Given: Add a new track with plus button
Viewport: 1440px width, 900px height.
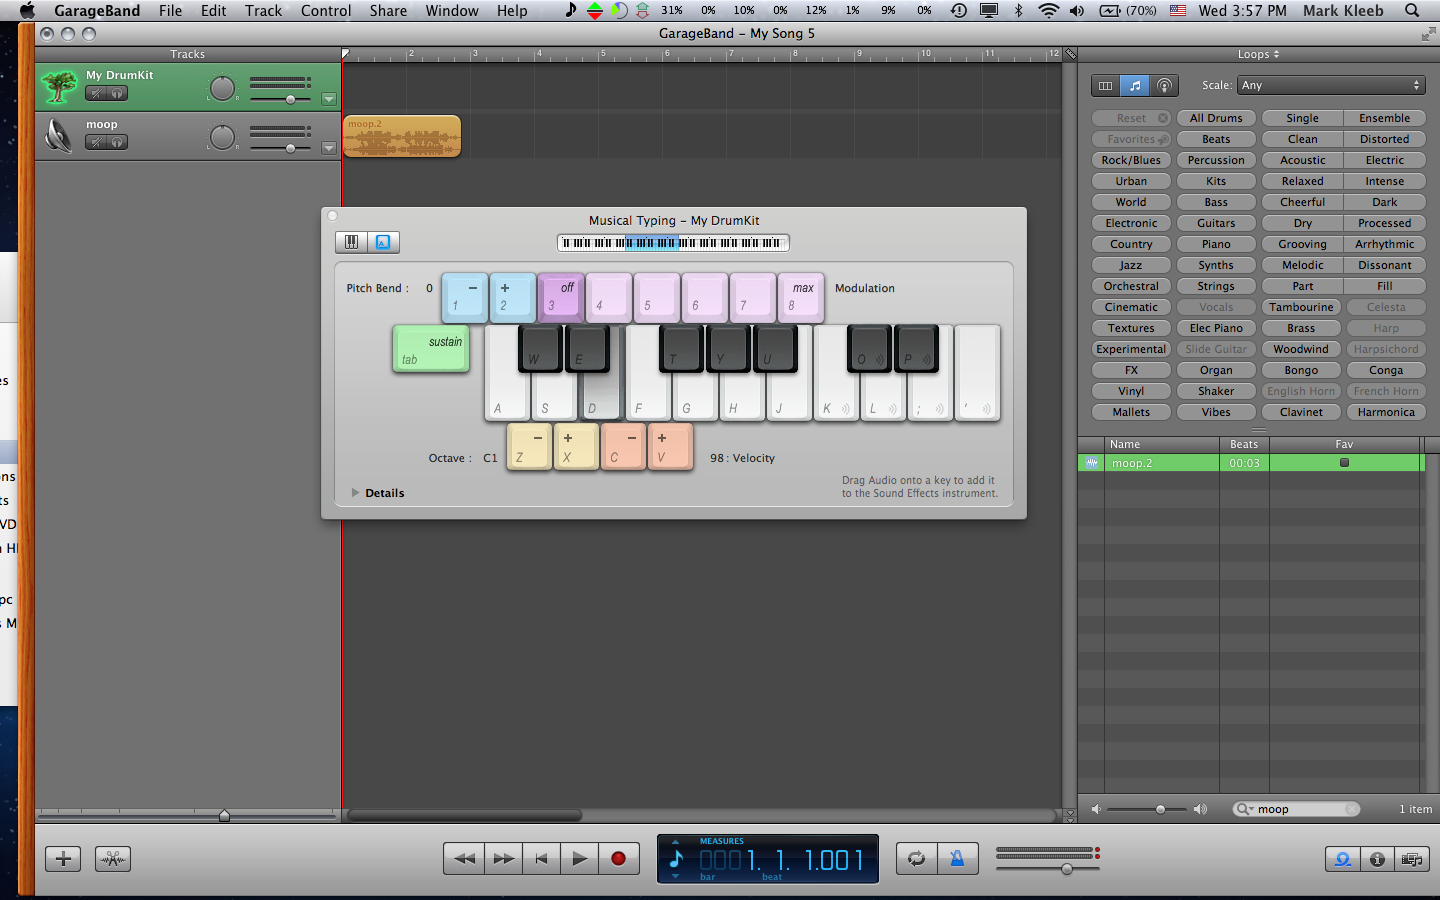Looking at the screenshot, I should click(62, 858).
